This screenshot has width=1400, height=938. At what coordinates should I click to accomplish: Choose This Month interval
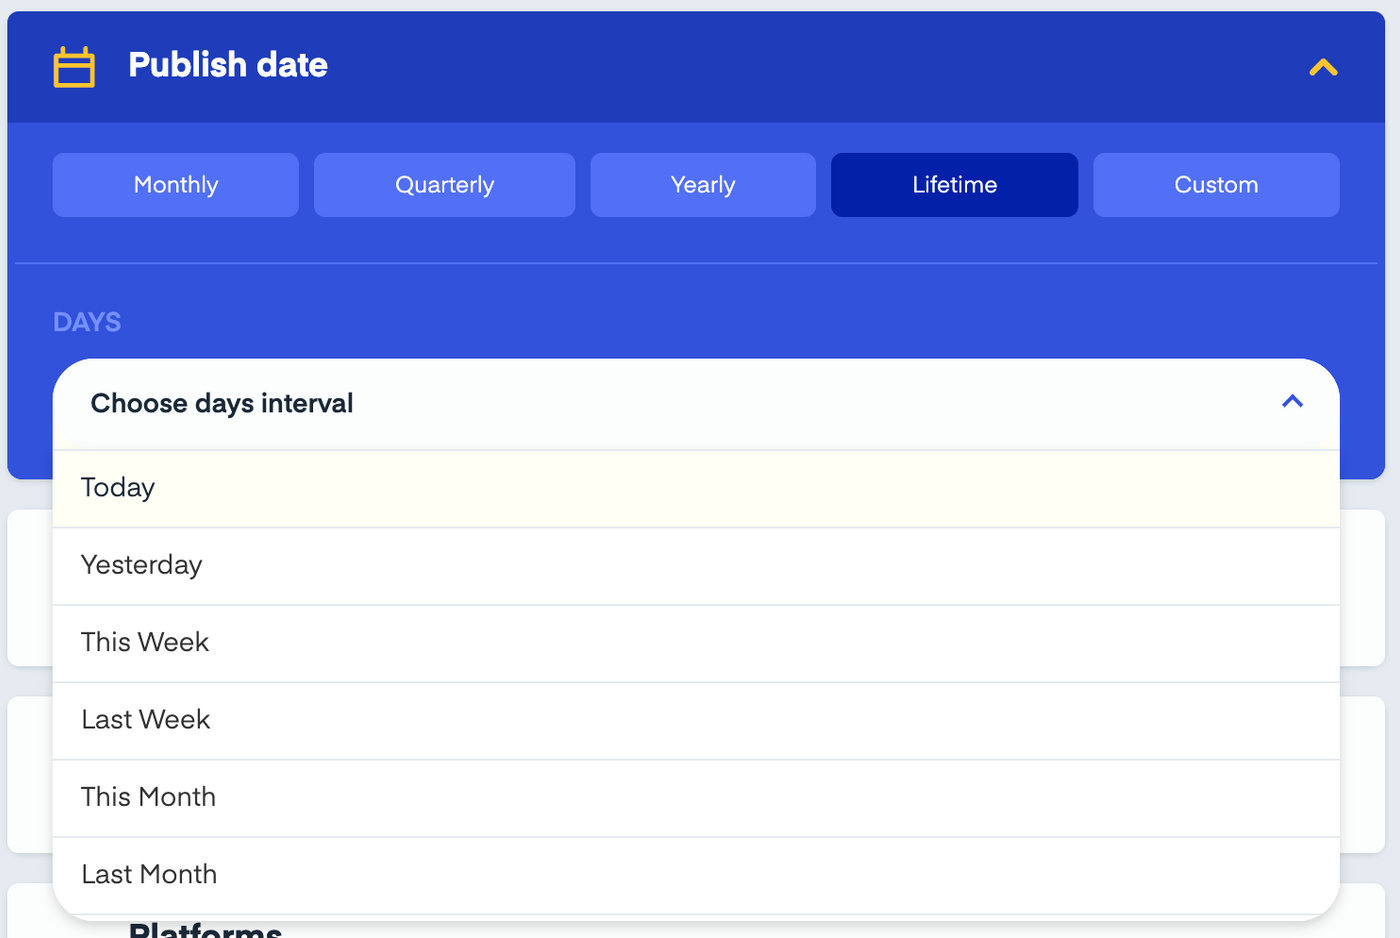(x=696, y=798)
